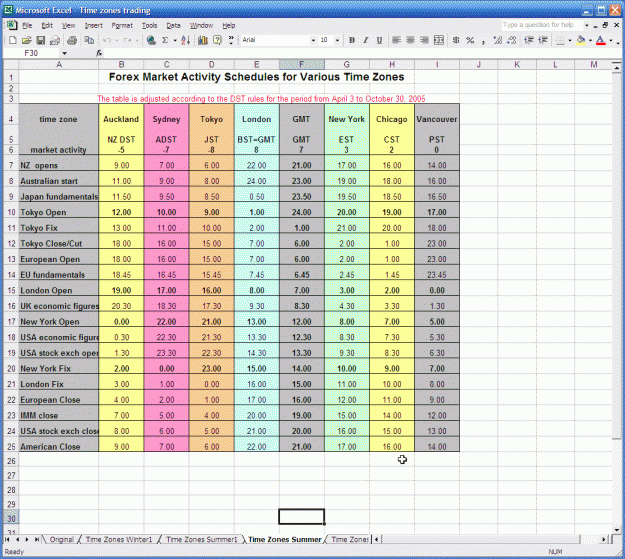Click Increase Decimal icon
Viewport: 625px width, 559px height.
tap(497, 40)
